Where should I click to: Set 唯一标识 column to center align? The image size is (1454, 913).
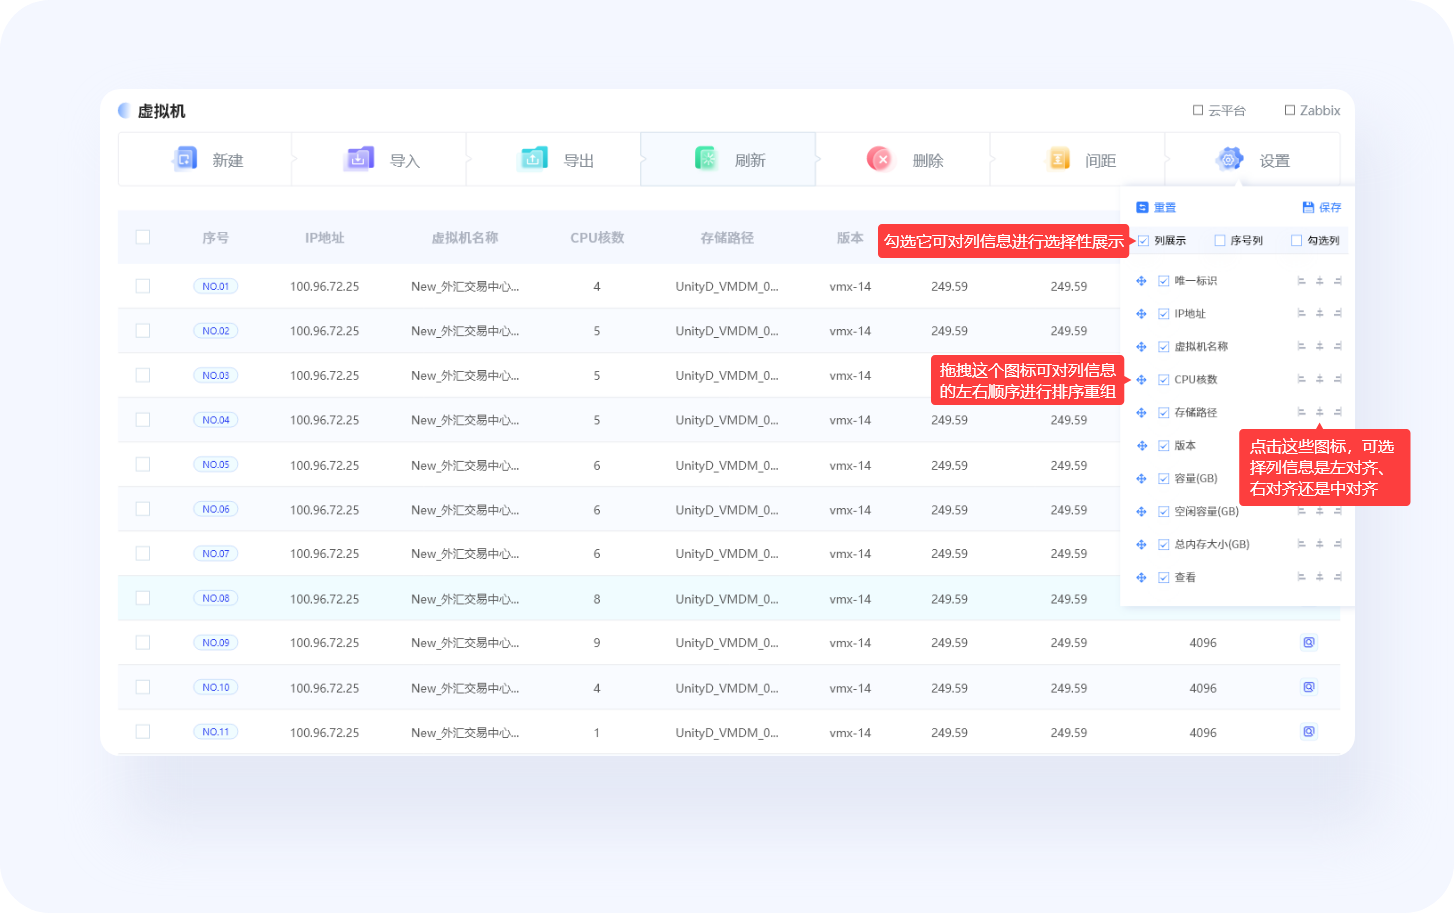click(1320, 281)
